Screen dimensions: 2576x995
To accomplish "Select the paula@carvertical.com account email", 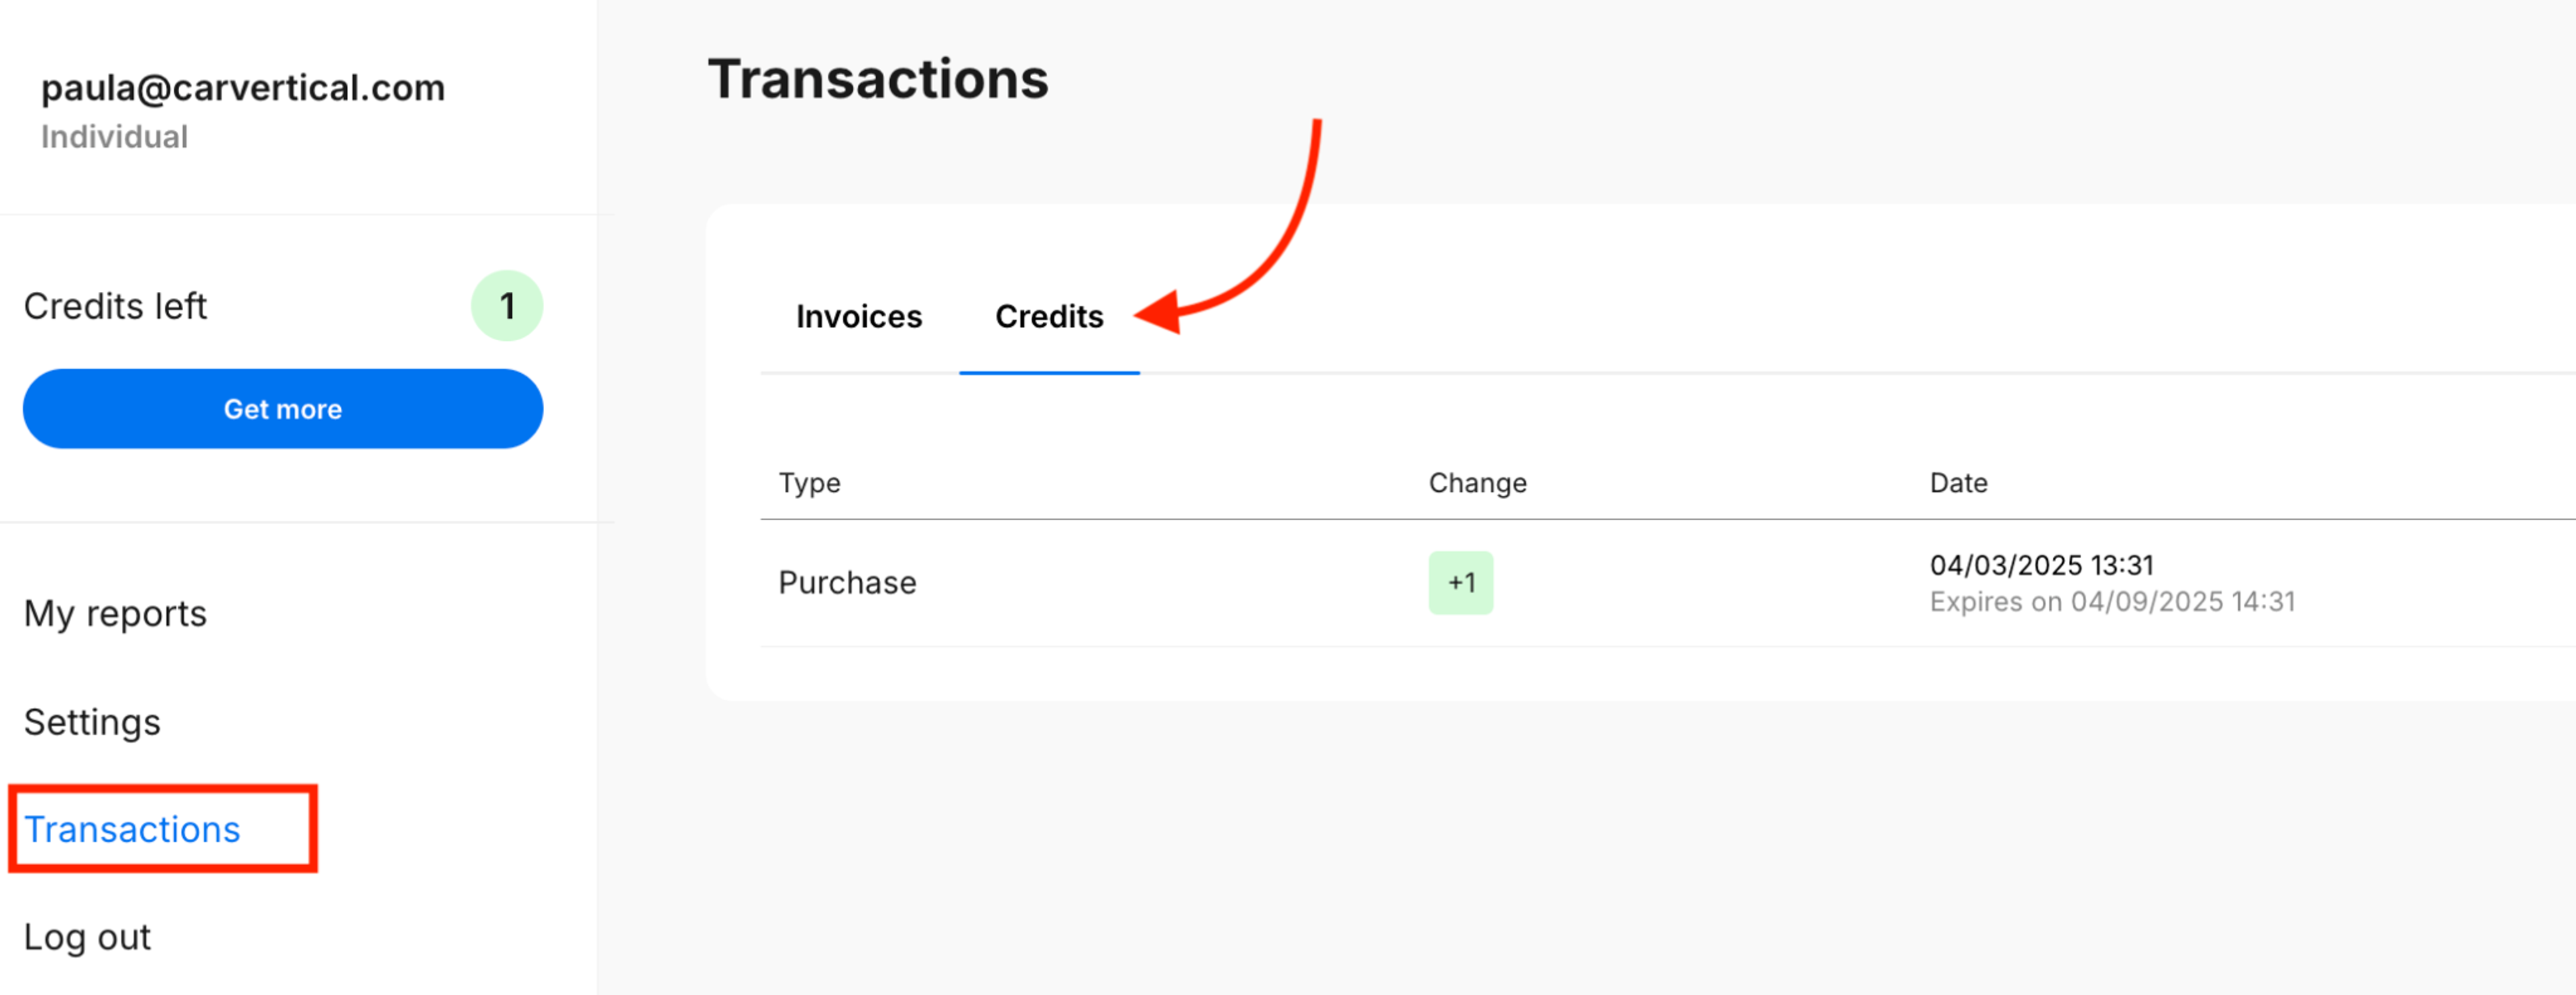I will [x=243, y=88].
